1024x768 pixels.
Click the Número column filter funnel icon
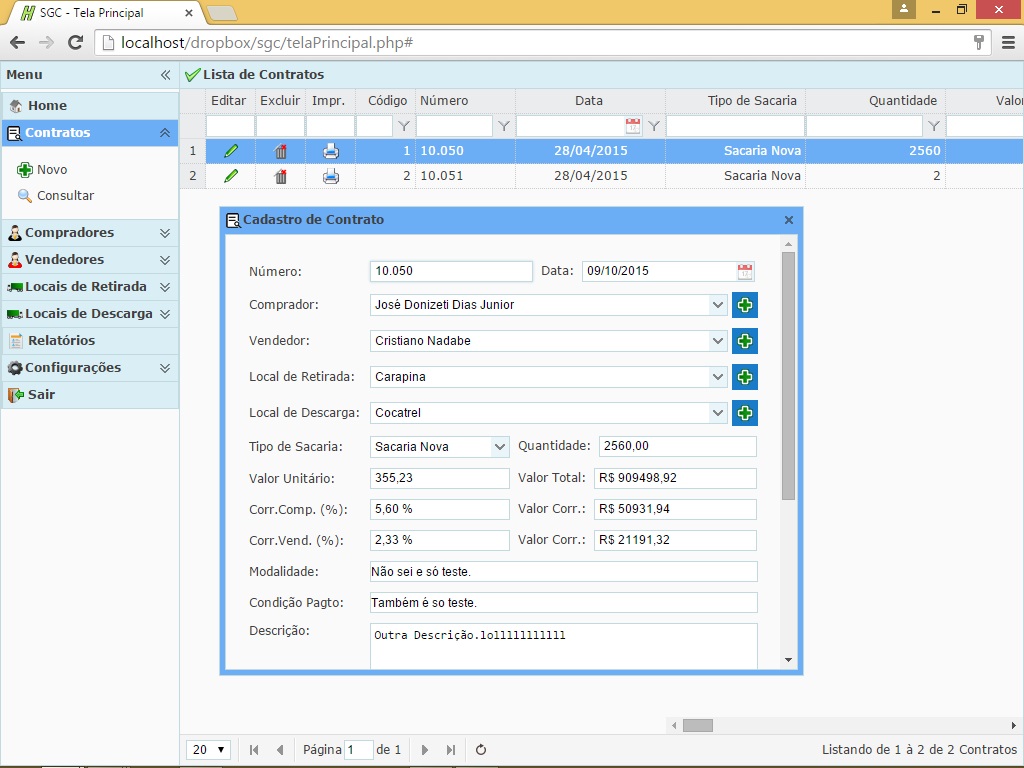click(x=504, y=126)
